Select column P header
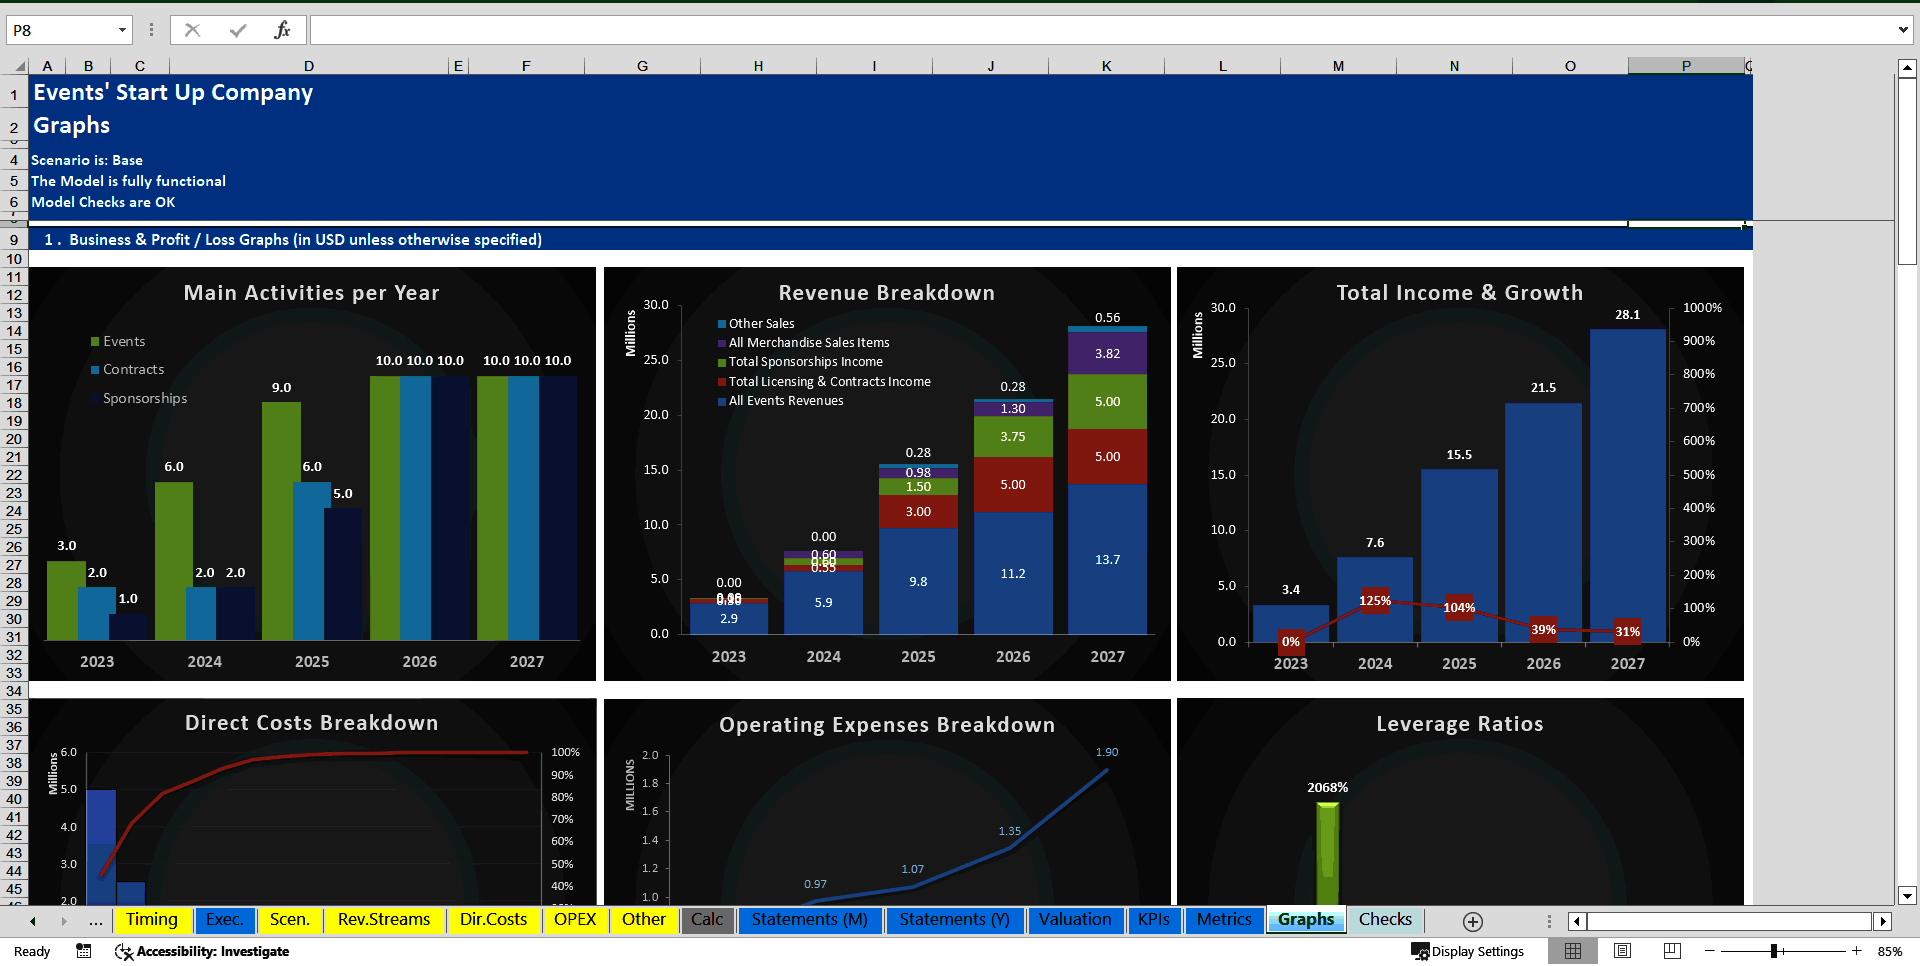This screenshot has width=1920, height=966. [1686, 66]
